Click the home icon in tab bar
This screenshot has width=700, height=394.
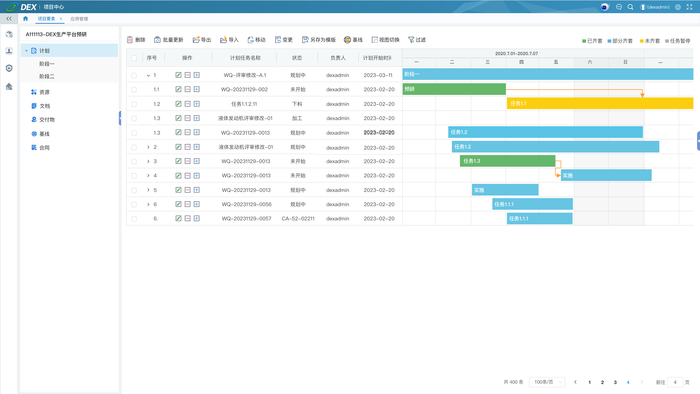coord(25,19)
